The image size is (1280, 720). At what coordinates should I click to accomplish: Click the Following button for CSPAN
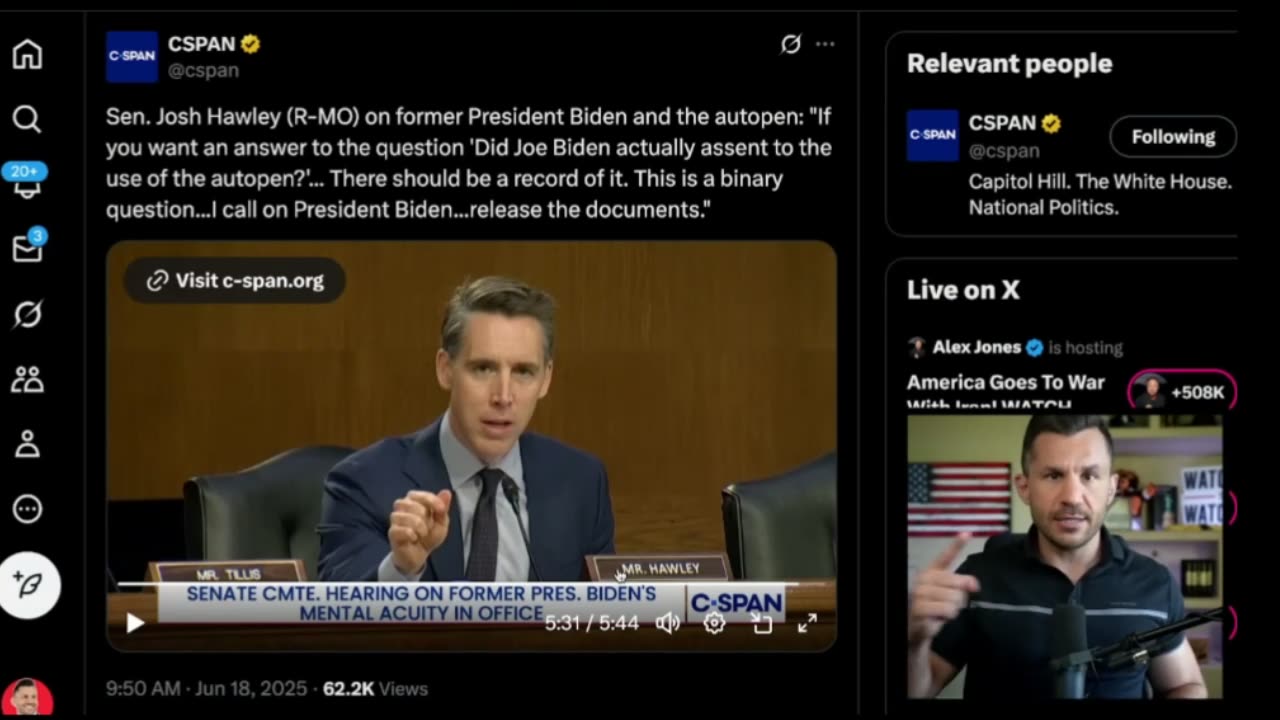[x=1173, y=137]
